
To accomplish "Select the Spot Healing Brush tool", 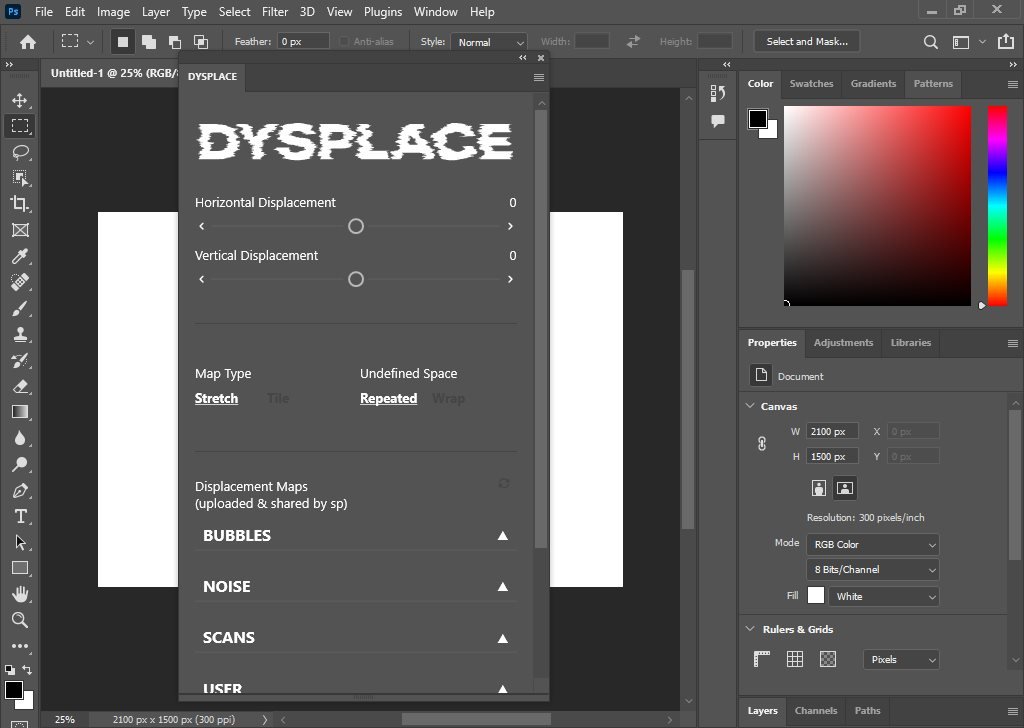I will point(20,282).
